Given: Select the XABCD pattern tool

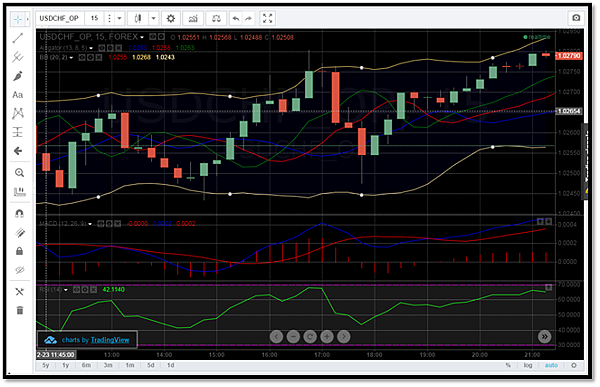Looking at the screenshot, I should (x=18, y=113).
